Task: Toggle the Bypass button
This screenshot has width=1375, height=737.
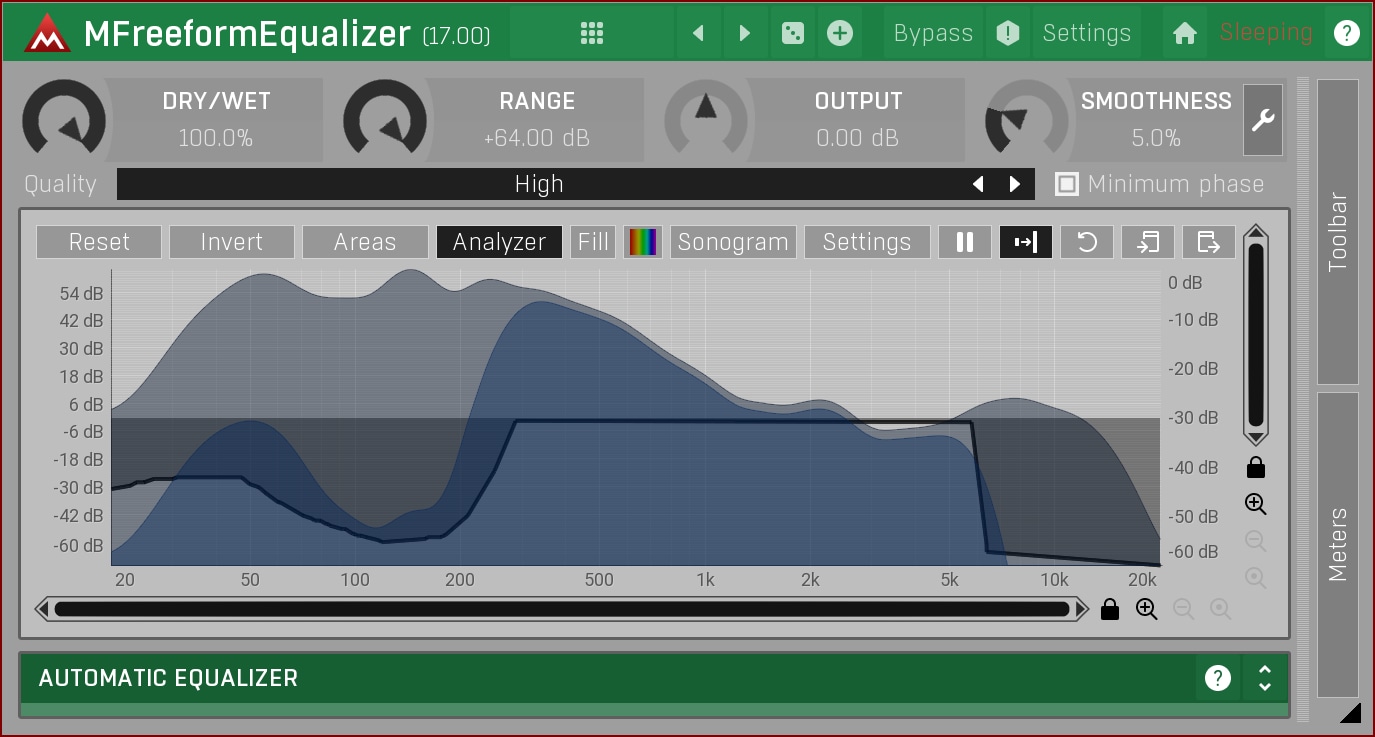Action: tap(933, 33)
